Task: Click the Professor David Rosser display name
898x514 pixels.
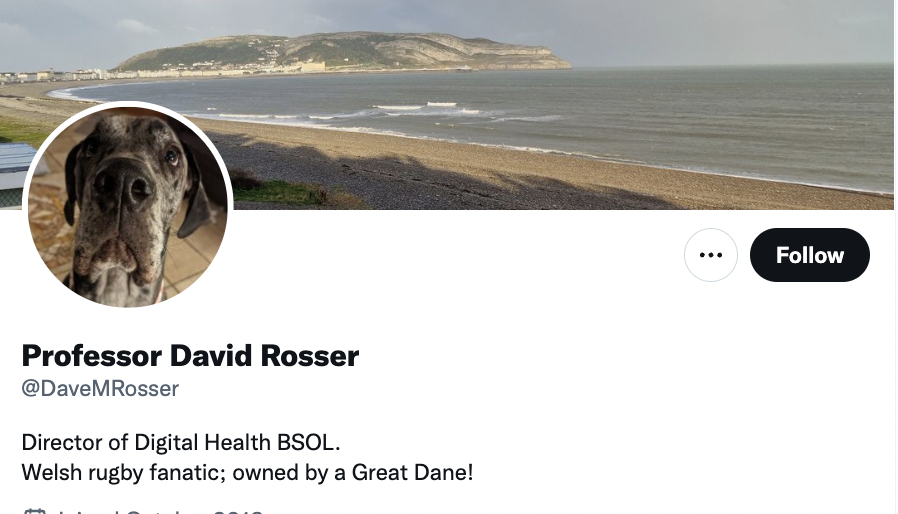Action: pyautogui.click(x=190, y=355)
